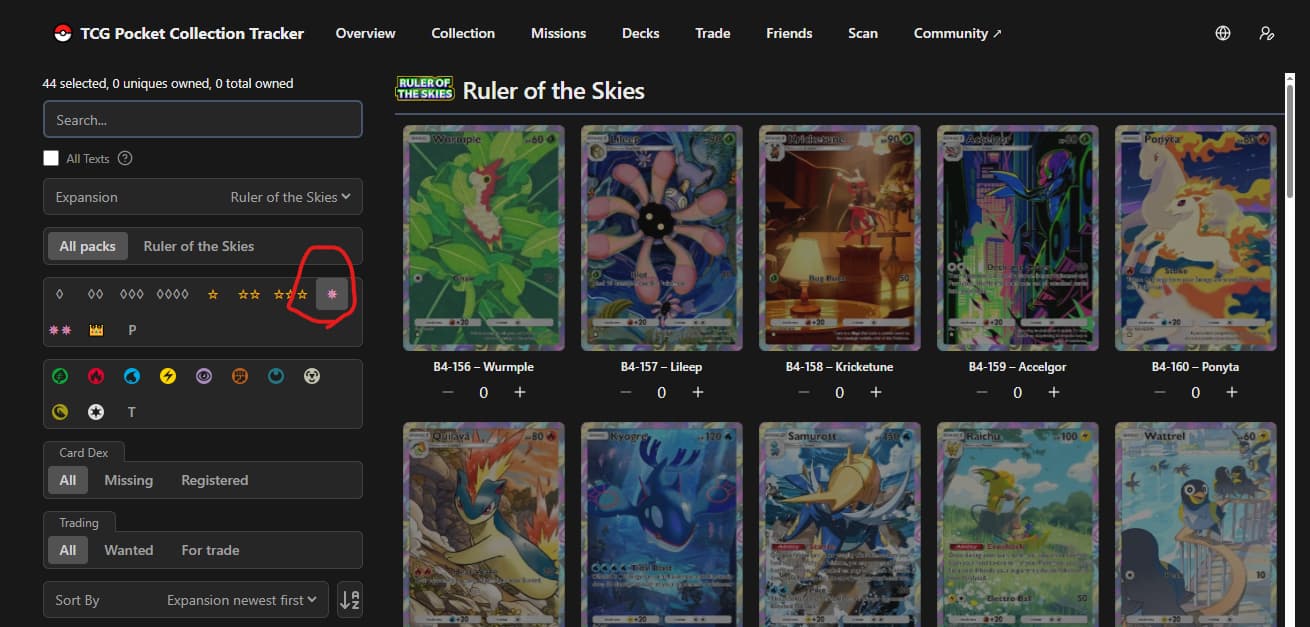This screenshot has width=1310, height=627.
Task: Open the Raichu card image
Action: [x=1018, y=524]
